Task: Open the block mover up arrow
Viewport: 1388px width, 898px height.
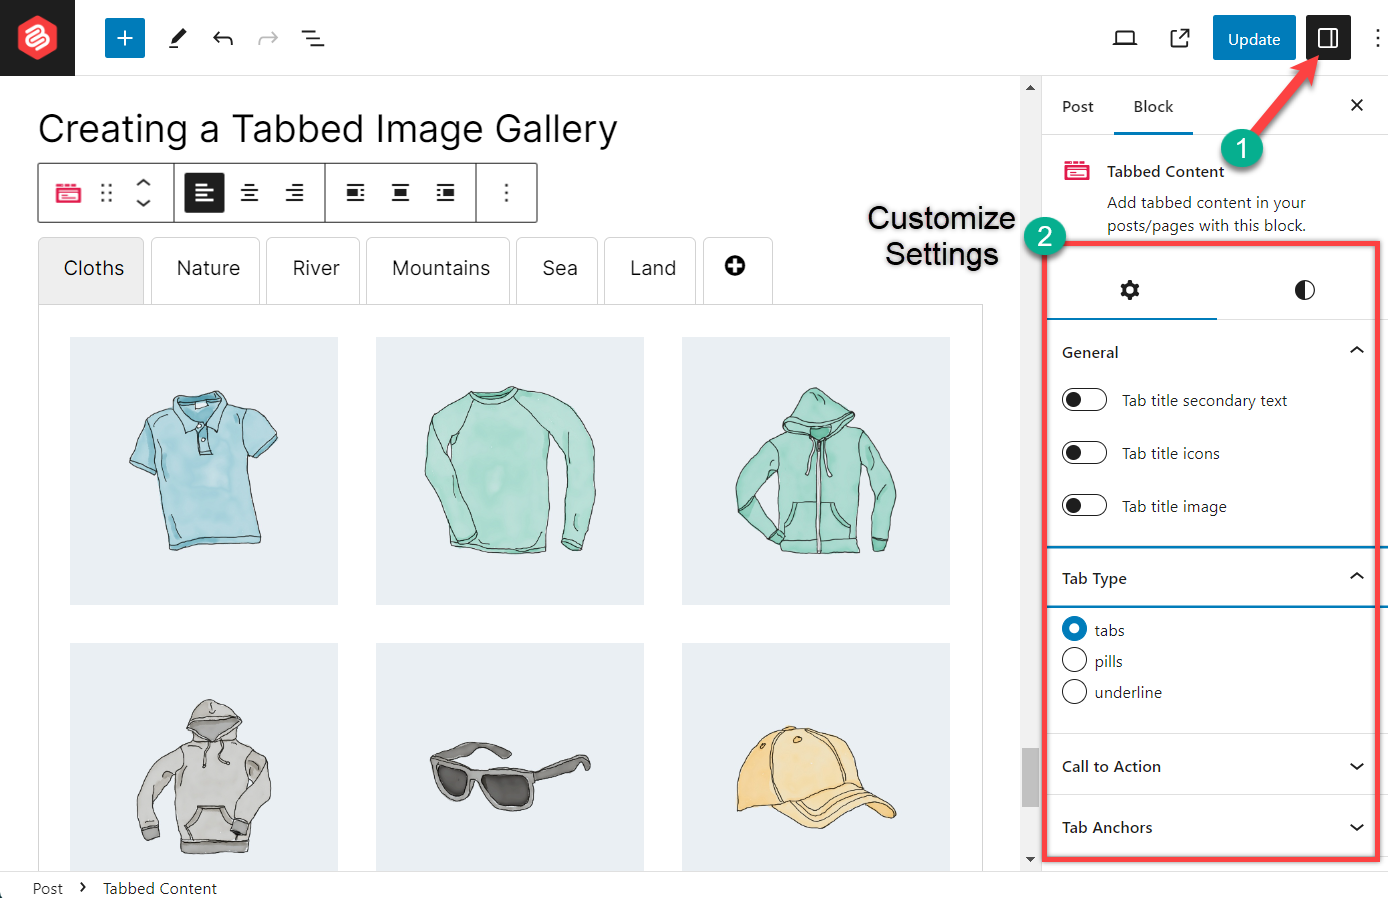Action: (143, 184)
